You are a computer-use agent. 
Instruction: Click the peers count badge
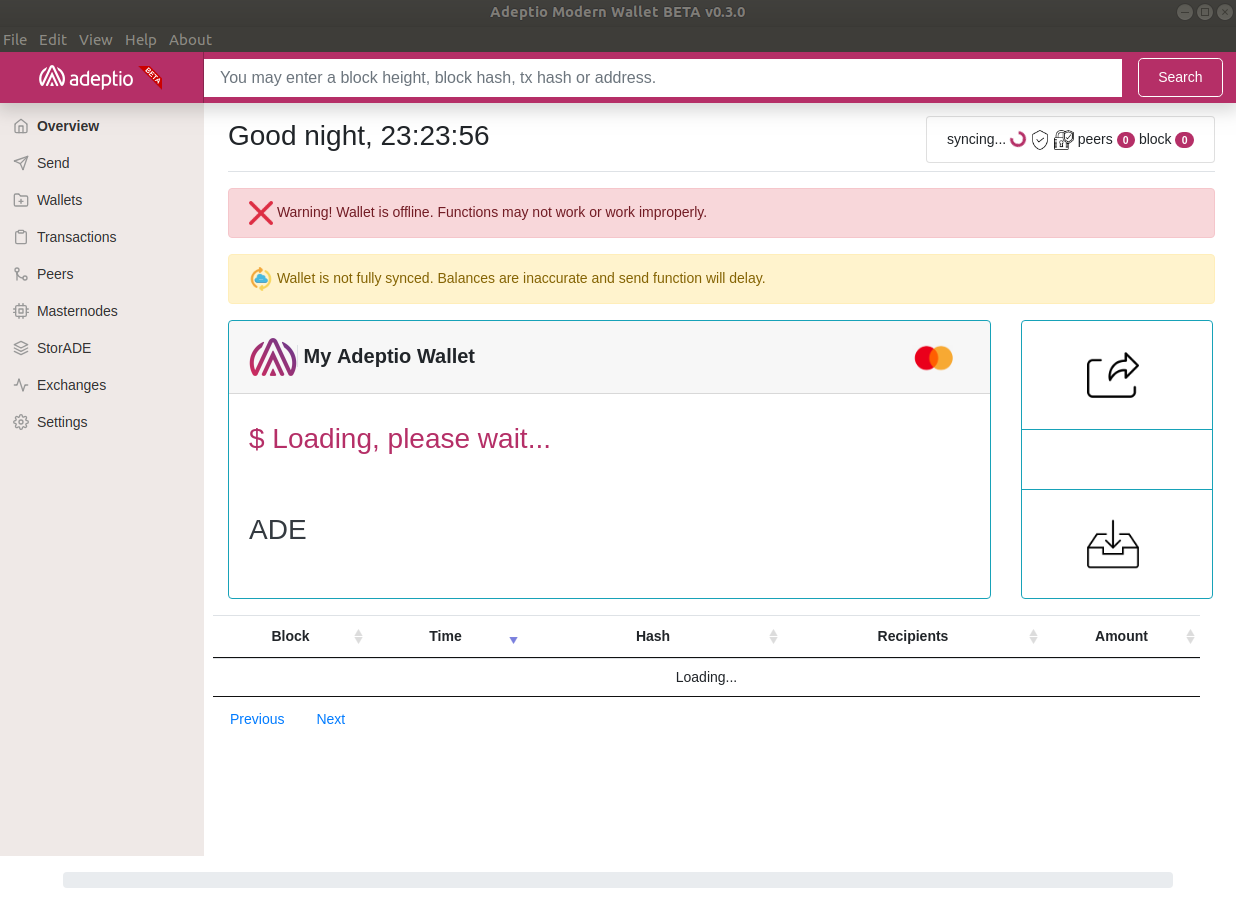(1125, 140)
